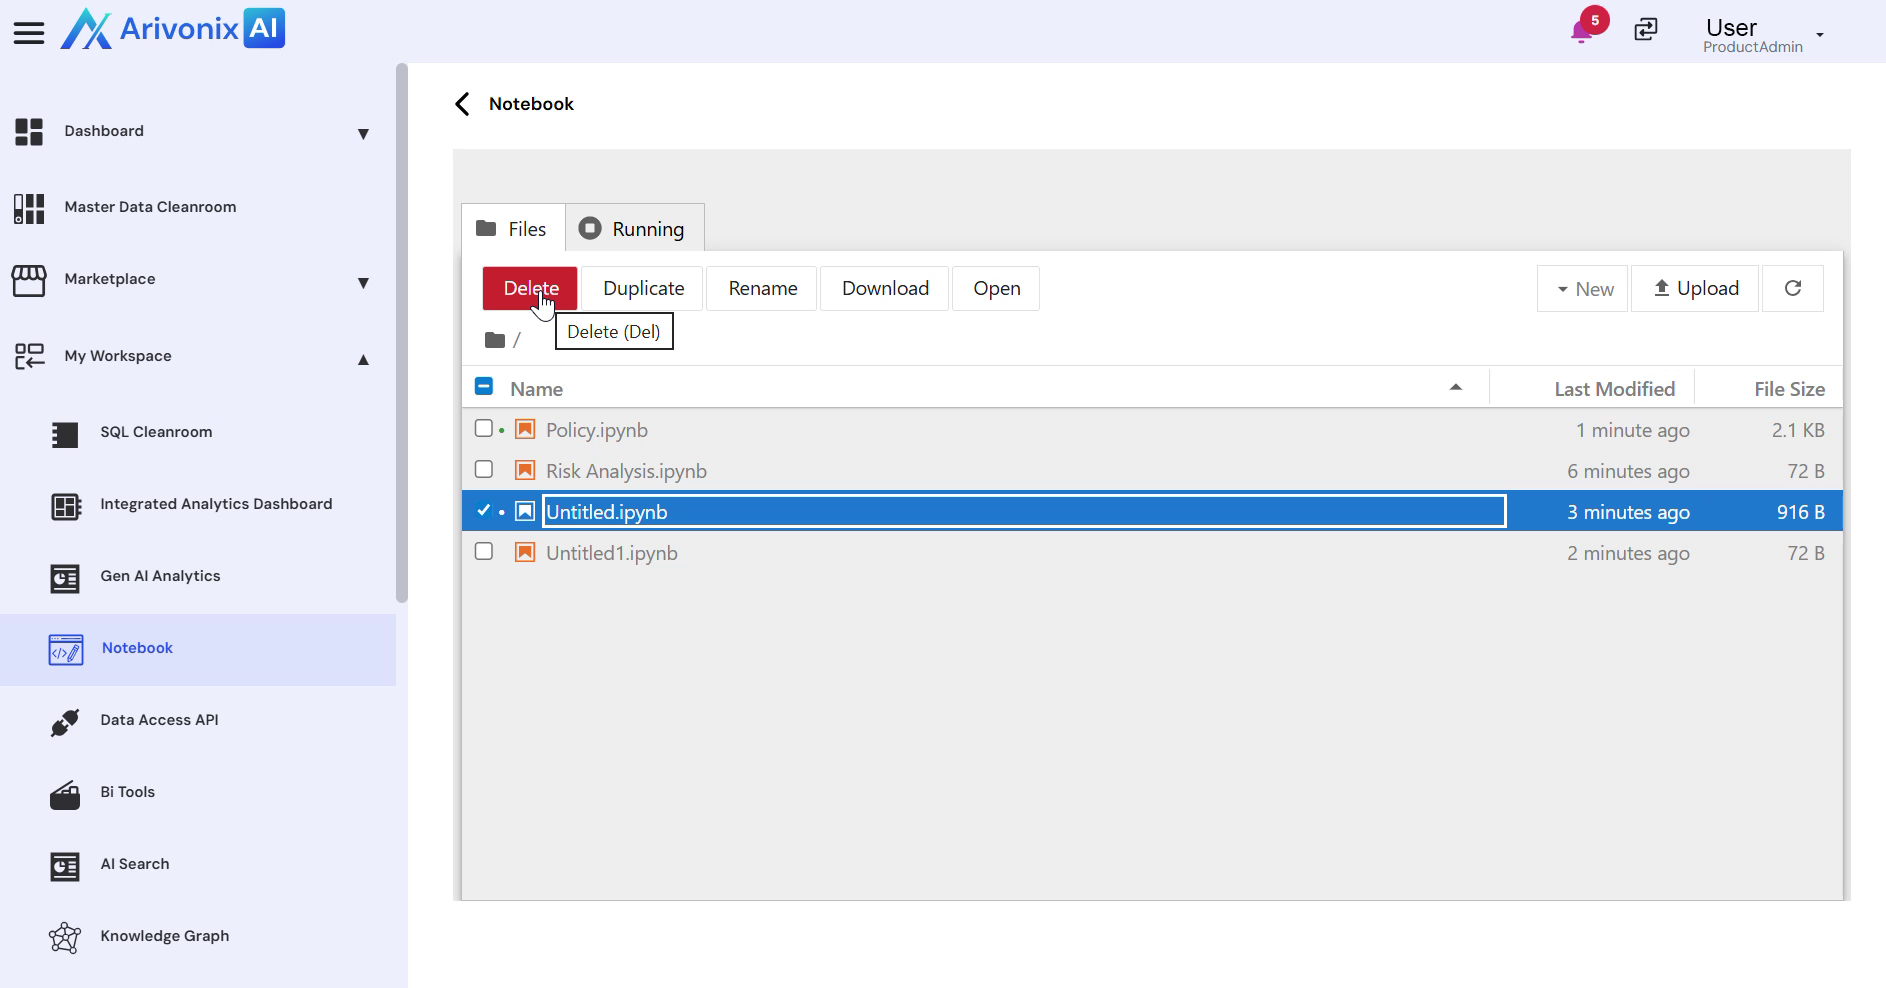The image size is (1886, 988).
Task: Expand the Dashboard menu arrow
Action: 363,133
